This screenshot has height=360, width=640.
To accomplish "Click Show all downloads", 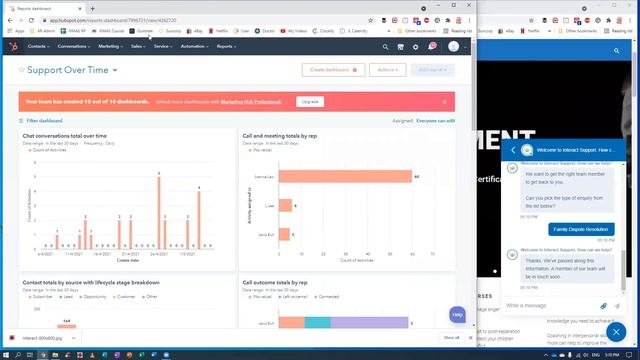I will pyautogui.click(x=451, y=338).
